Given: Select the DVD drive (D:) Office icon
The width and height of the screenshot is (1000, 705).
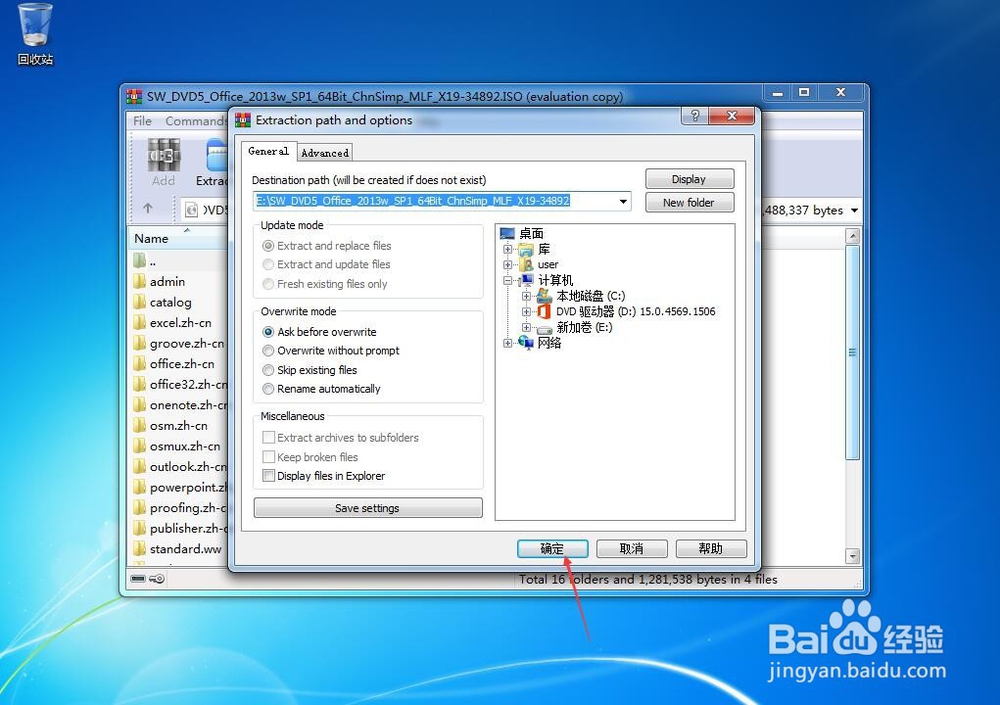Looking at the screenshot, I should pos(543,311).
